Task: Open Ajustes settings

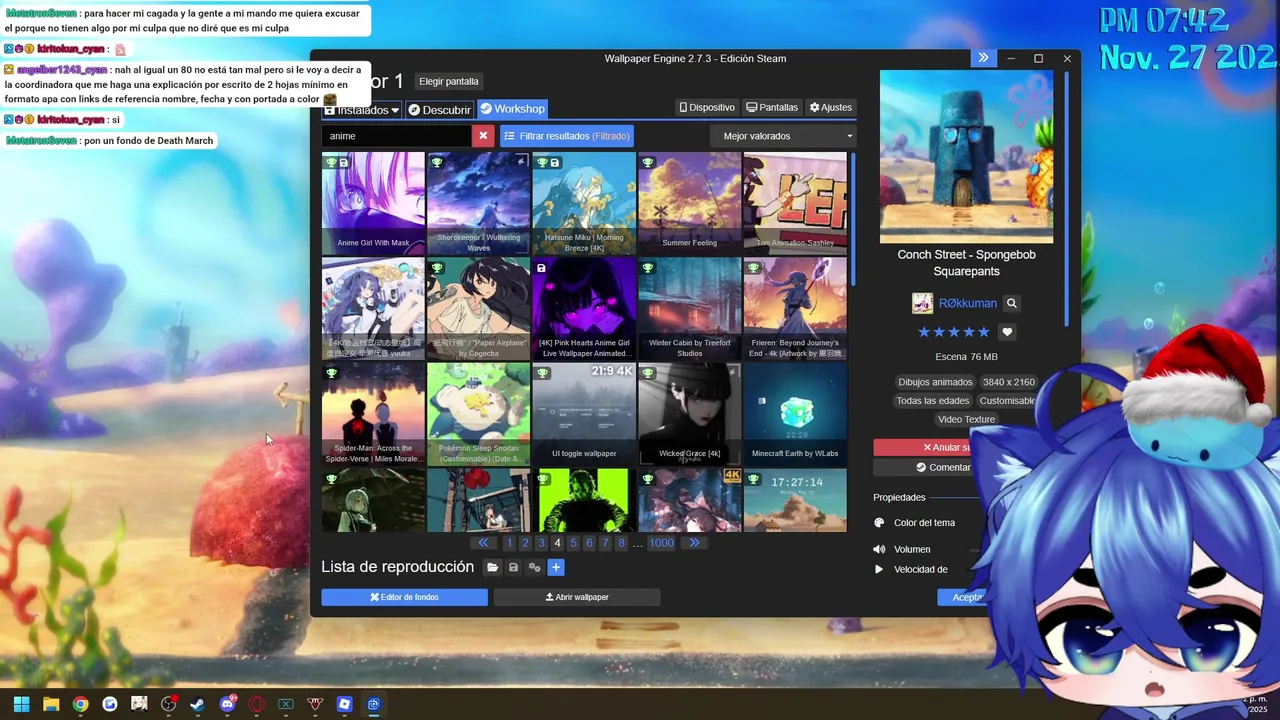Action: (831, 107)
